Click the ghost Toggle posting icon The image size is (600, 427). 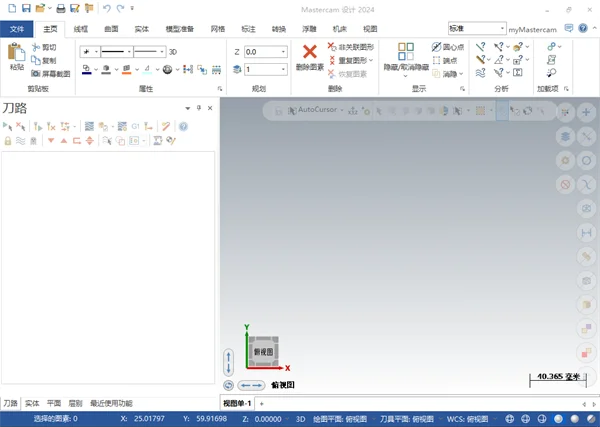[33, 141]
